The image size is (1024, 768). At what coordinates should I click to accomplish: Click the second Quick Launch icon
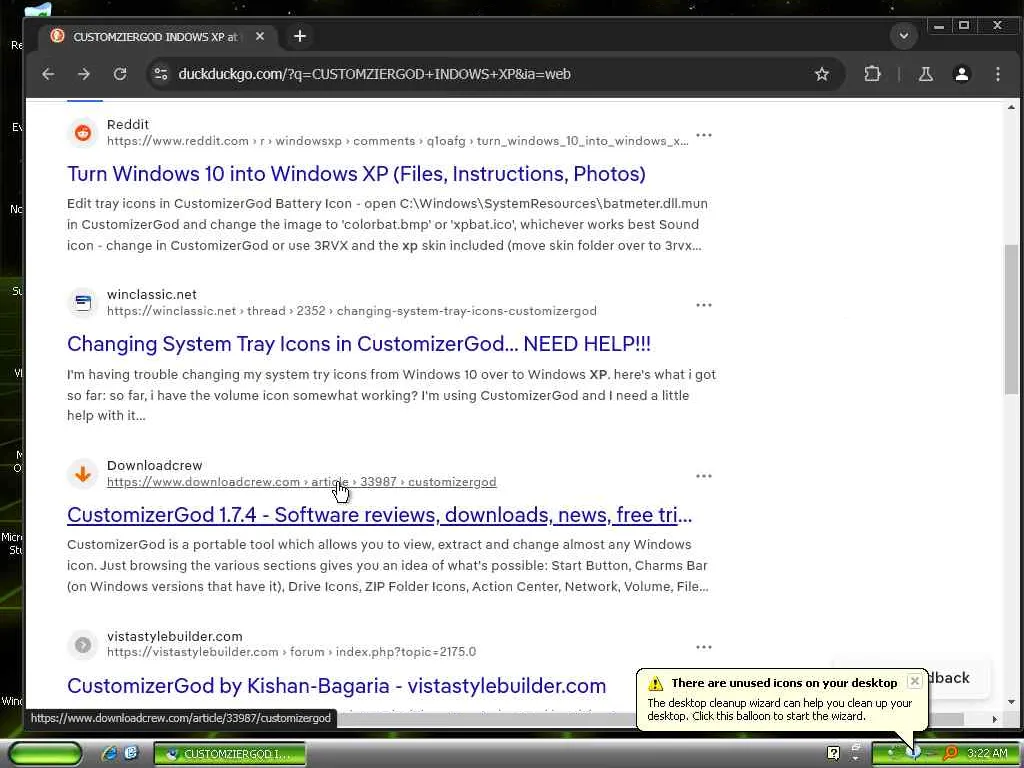(x=131, y=754)
